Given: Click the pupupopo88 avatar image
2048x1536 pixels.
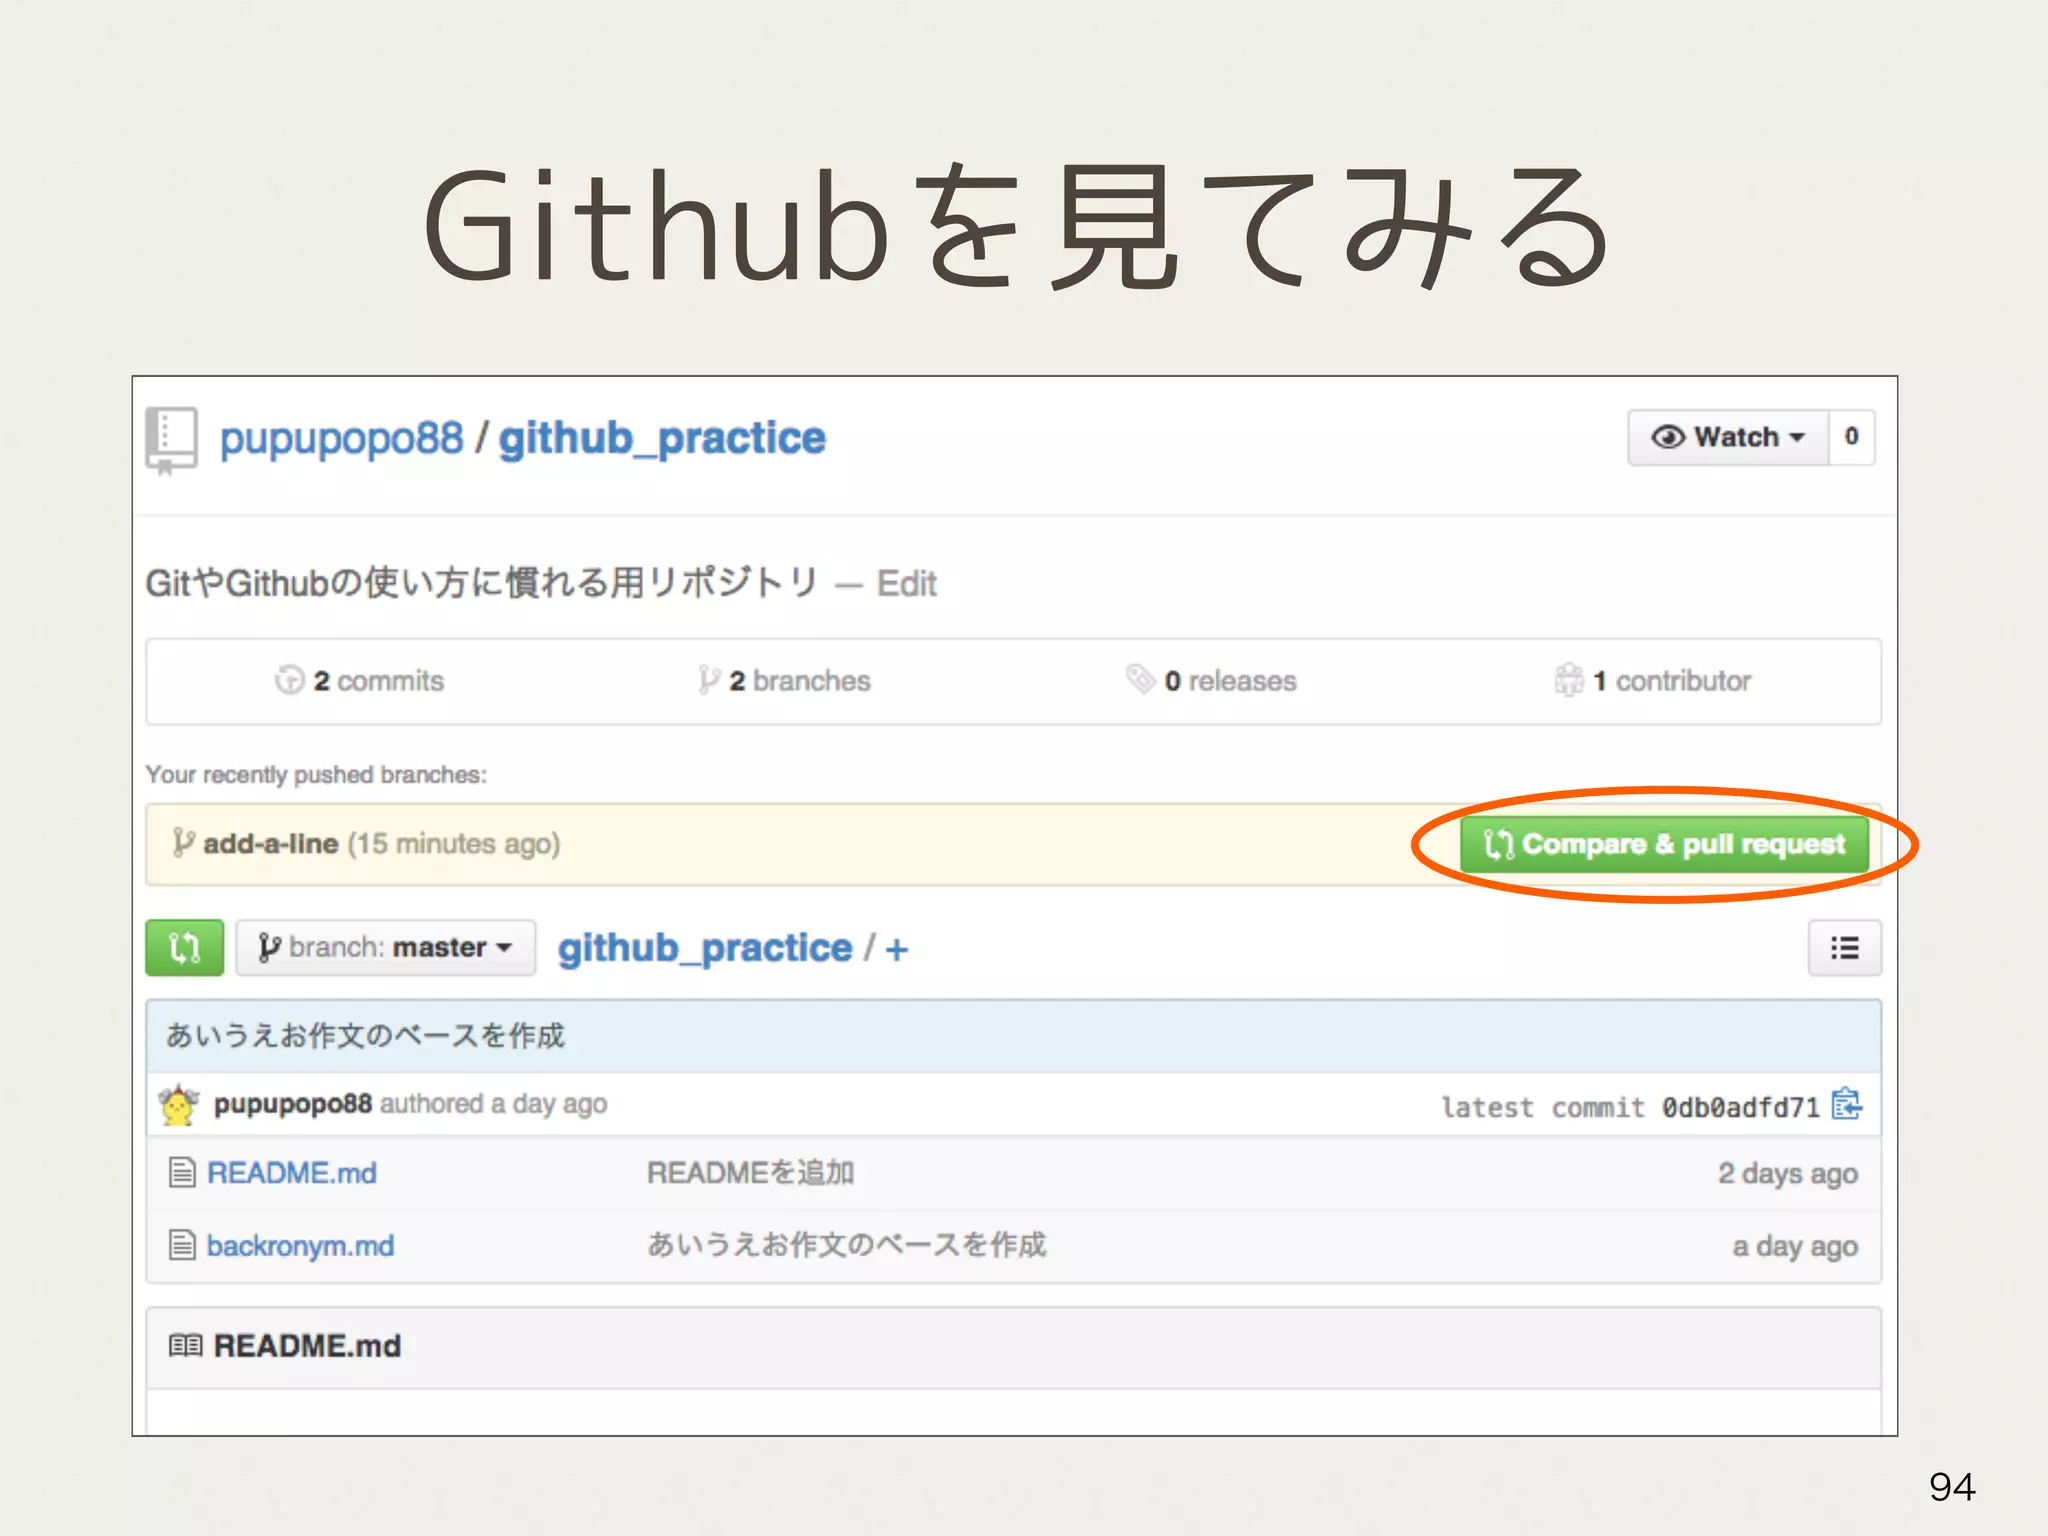Looking at the screenshot, I should click(x=179, y=1105).
